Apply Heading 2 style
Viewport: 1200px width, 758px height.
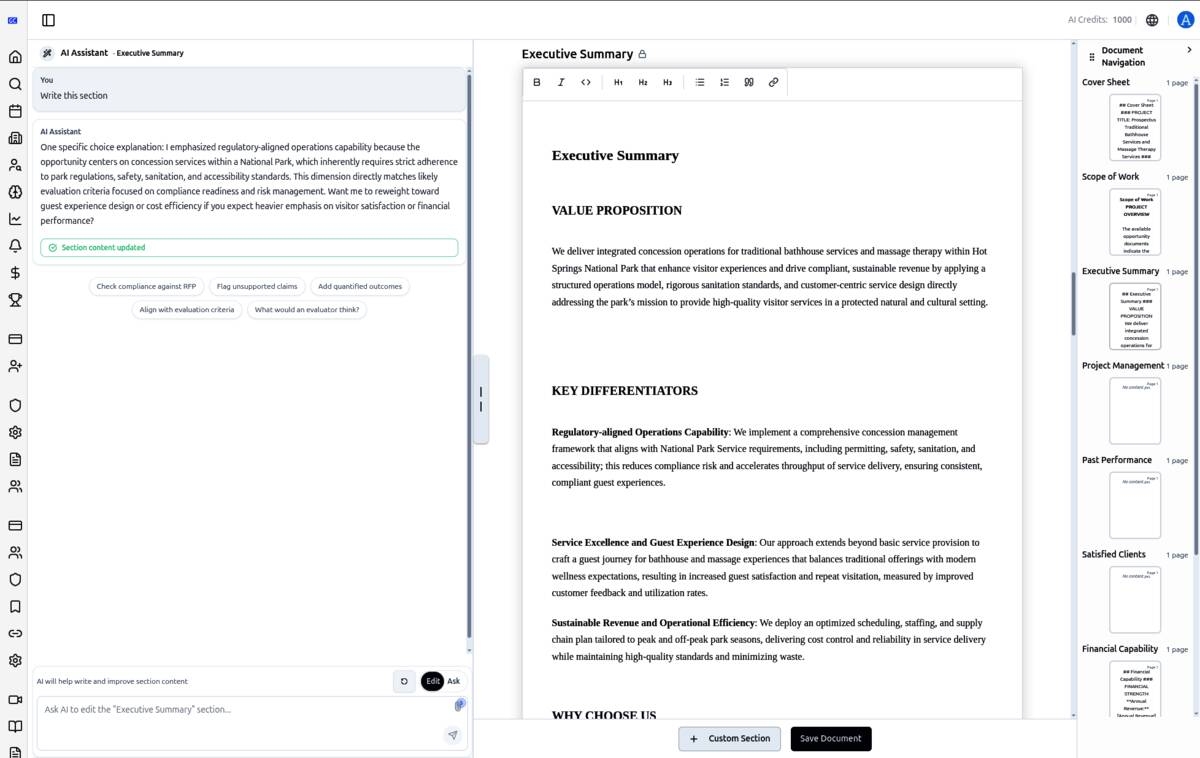(643, 82)
